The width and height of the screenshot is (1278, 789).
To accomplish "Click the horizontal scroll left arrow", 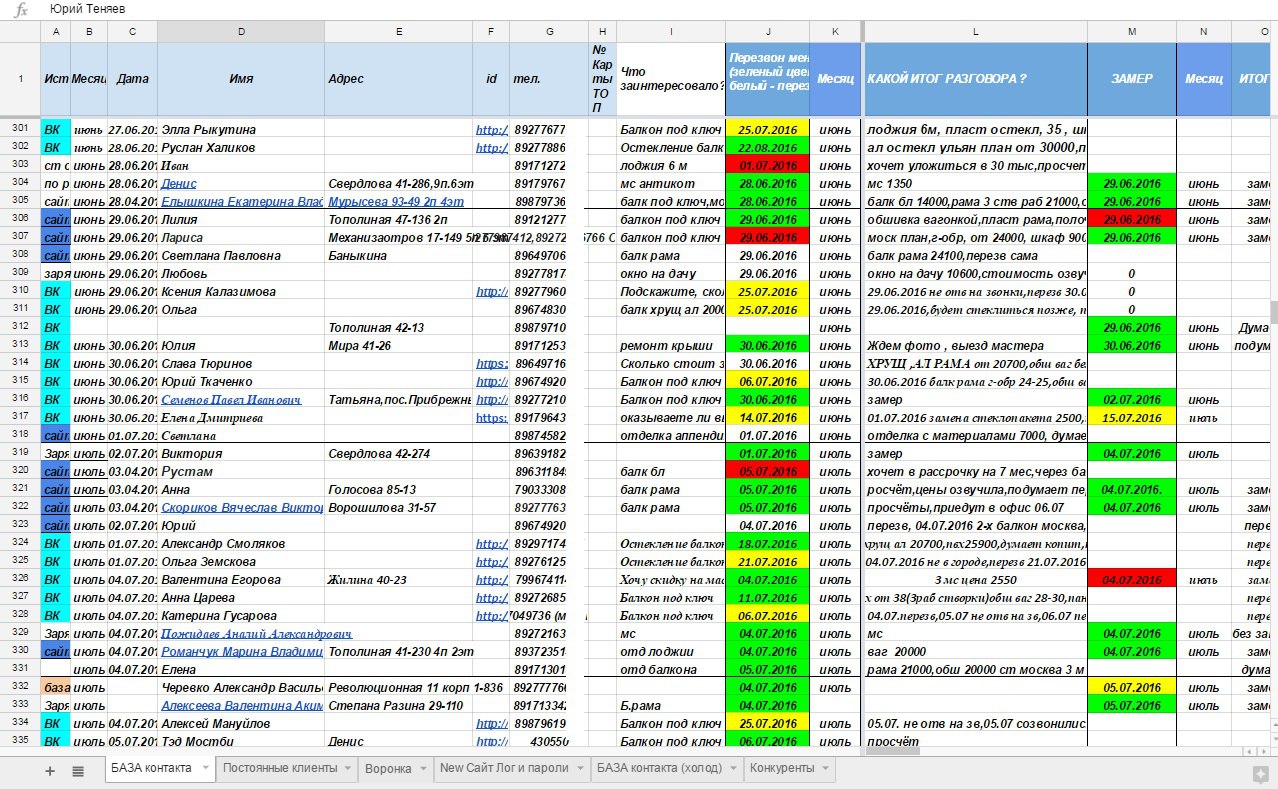I will tap(1247, 750).
